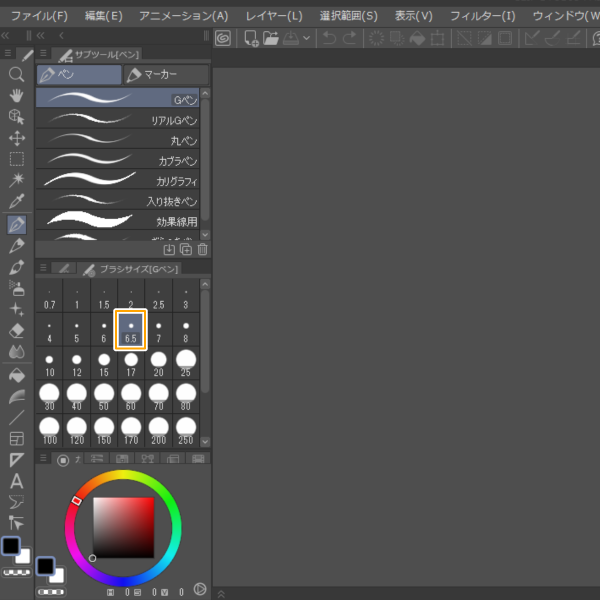600x600 pixels.
Task: Expand the save dropdown arrow
Action: pos(306,38)
